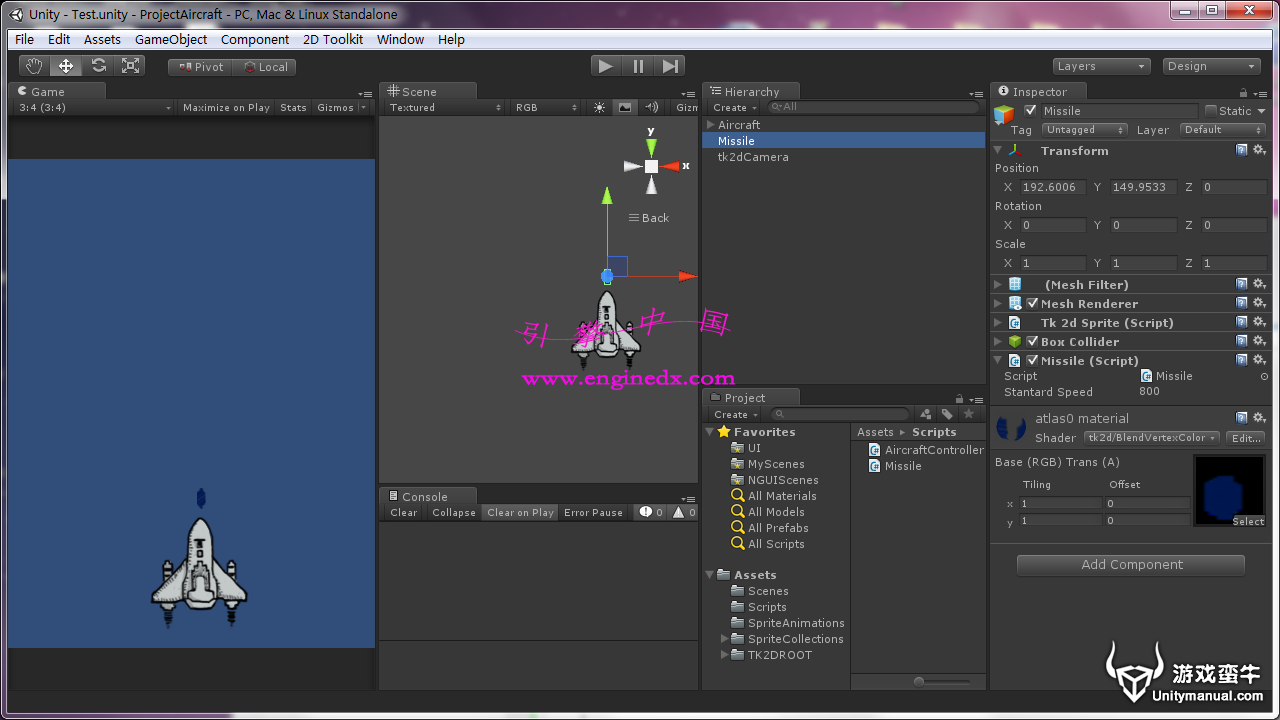1280x720 pixels.
Task: Select the Hand tool in toolbar
Action: pos(35,66)
